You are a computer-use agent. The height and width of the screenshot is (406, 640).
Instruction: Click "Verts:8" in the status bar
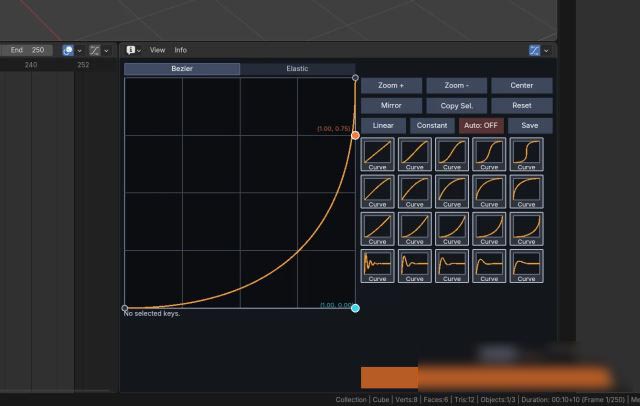pos(406,399)
